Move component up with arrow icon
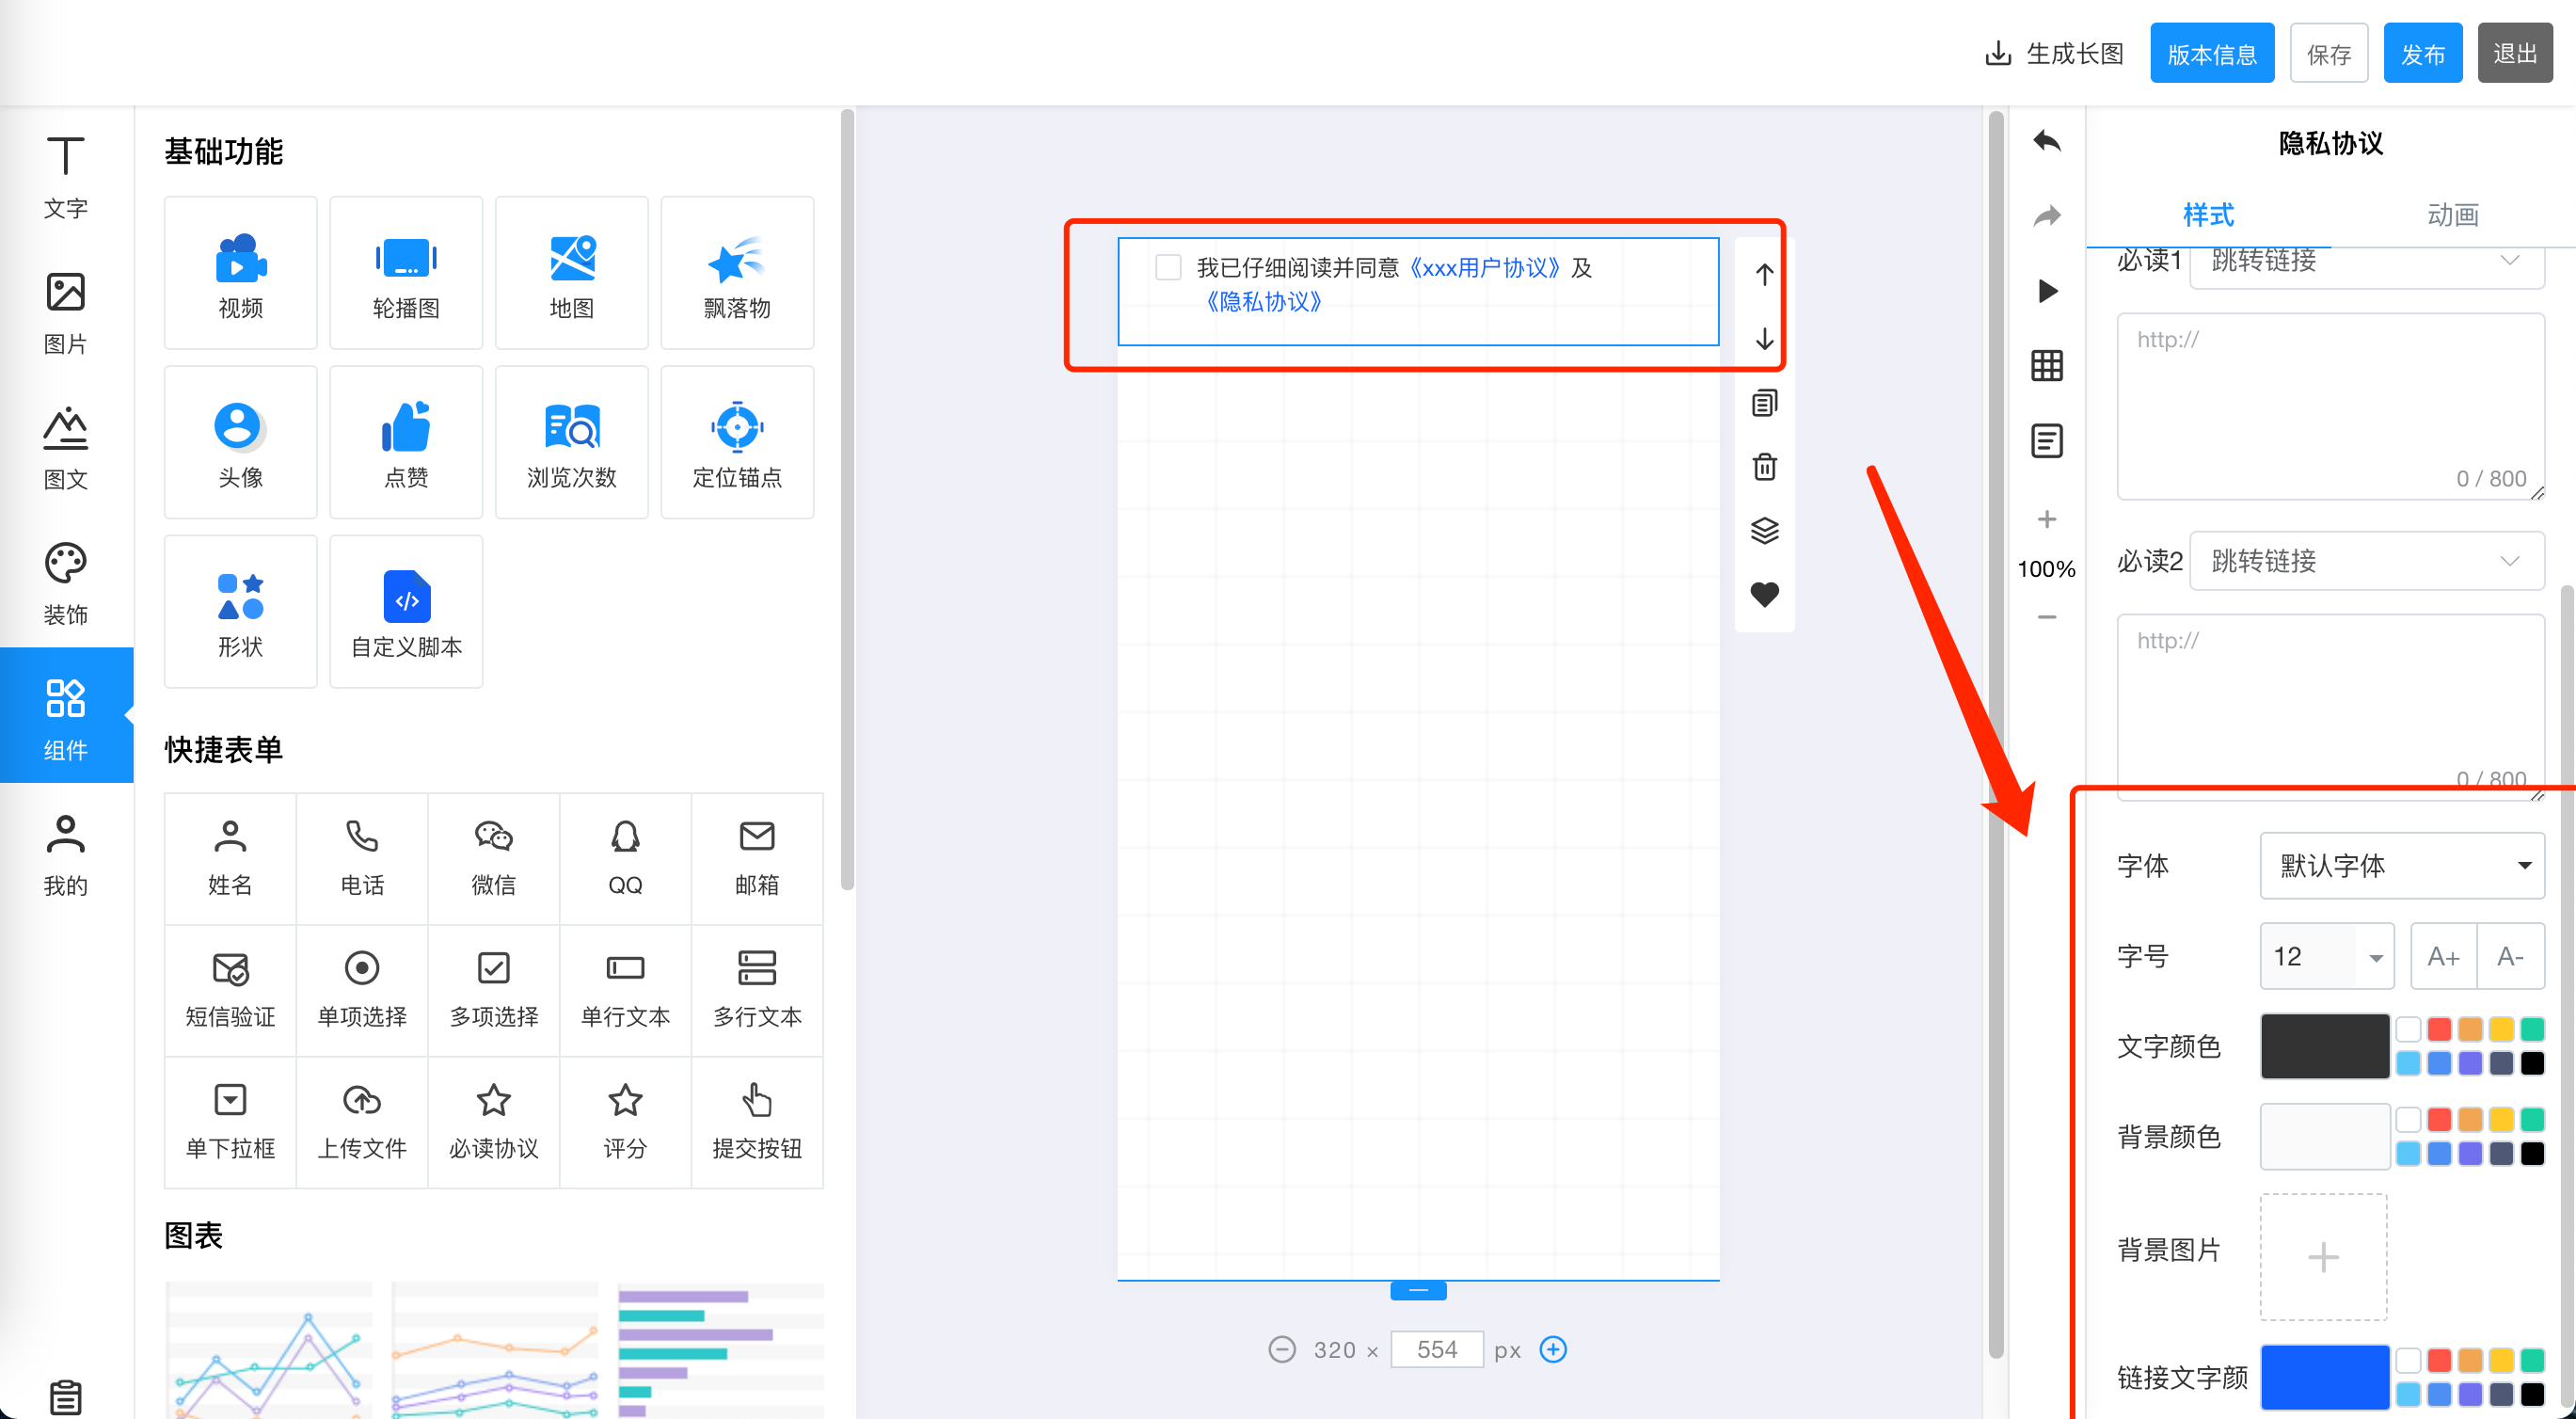2576x1419 pixels. click(x=1764, y=274)
